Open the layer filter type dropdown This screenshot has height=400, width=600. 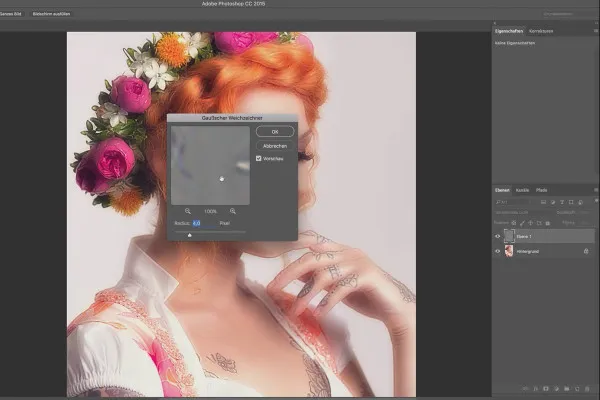513,202
